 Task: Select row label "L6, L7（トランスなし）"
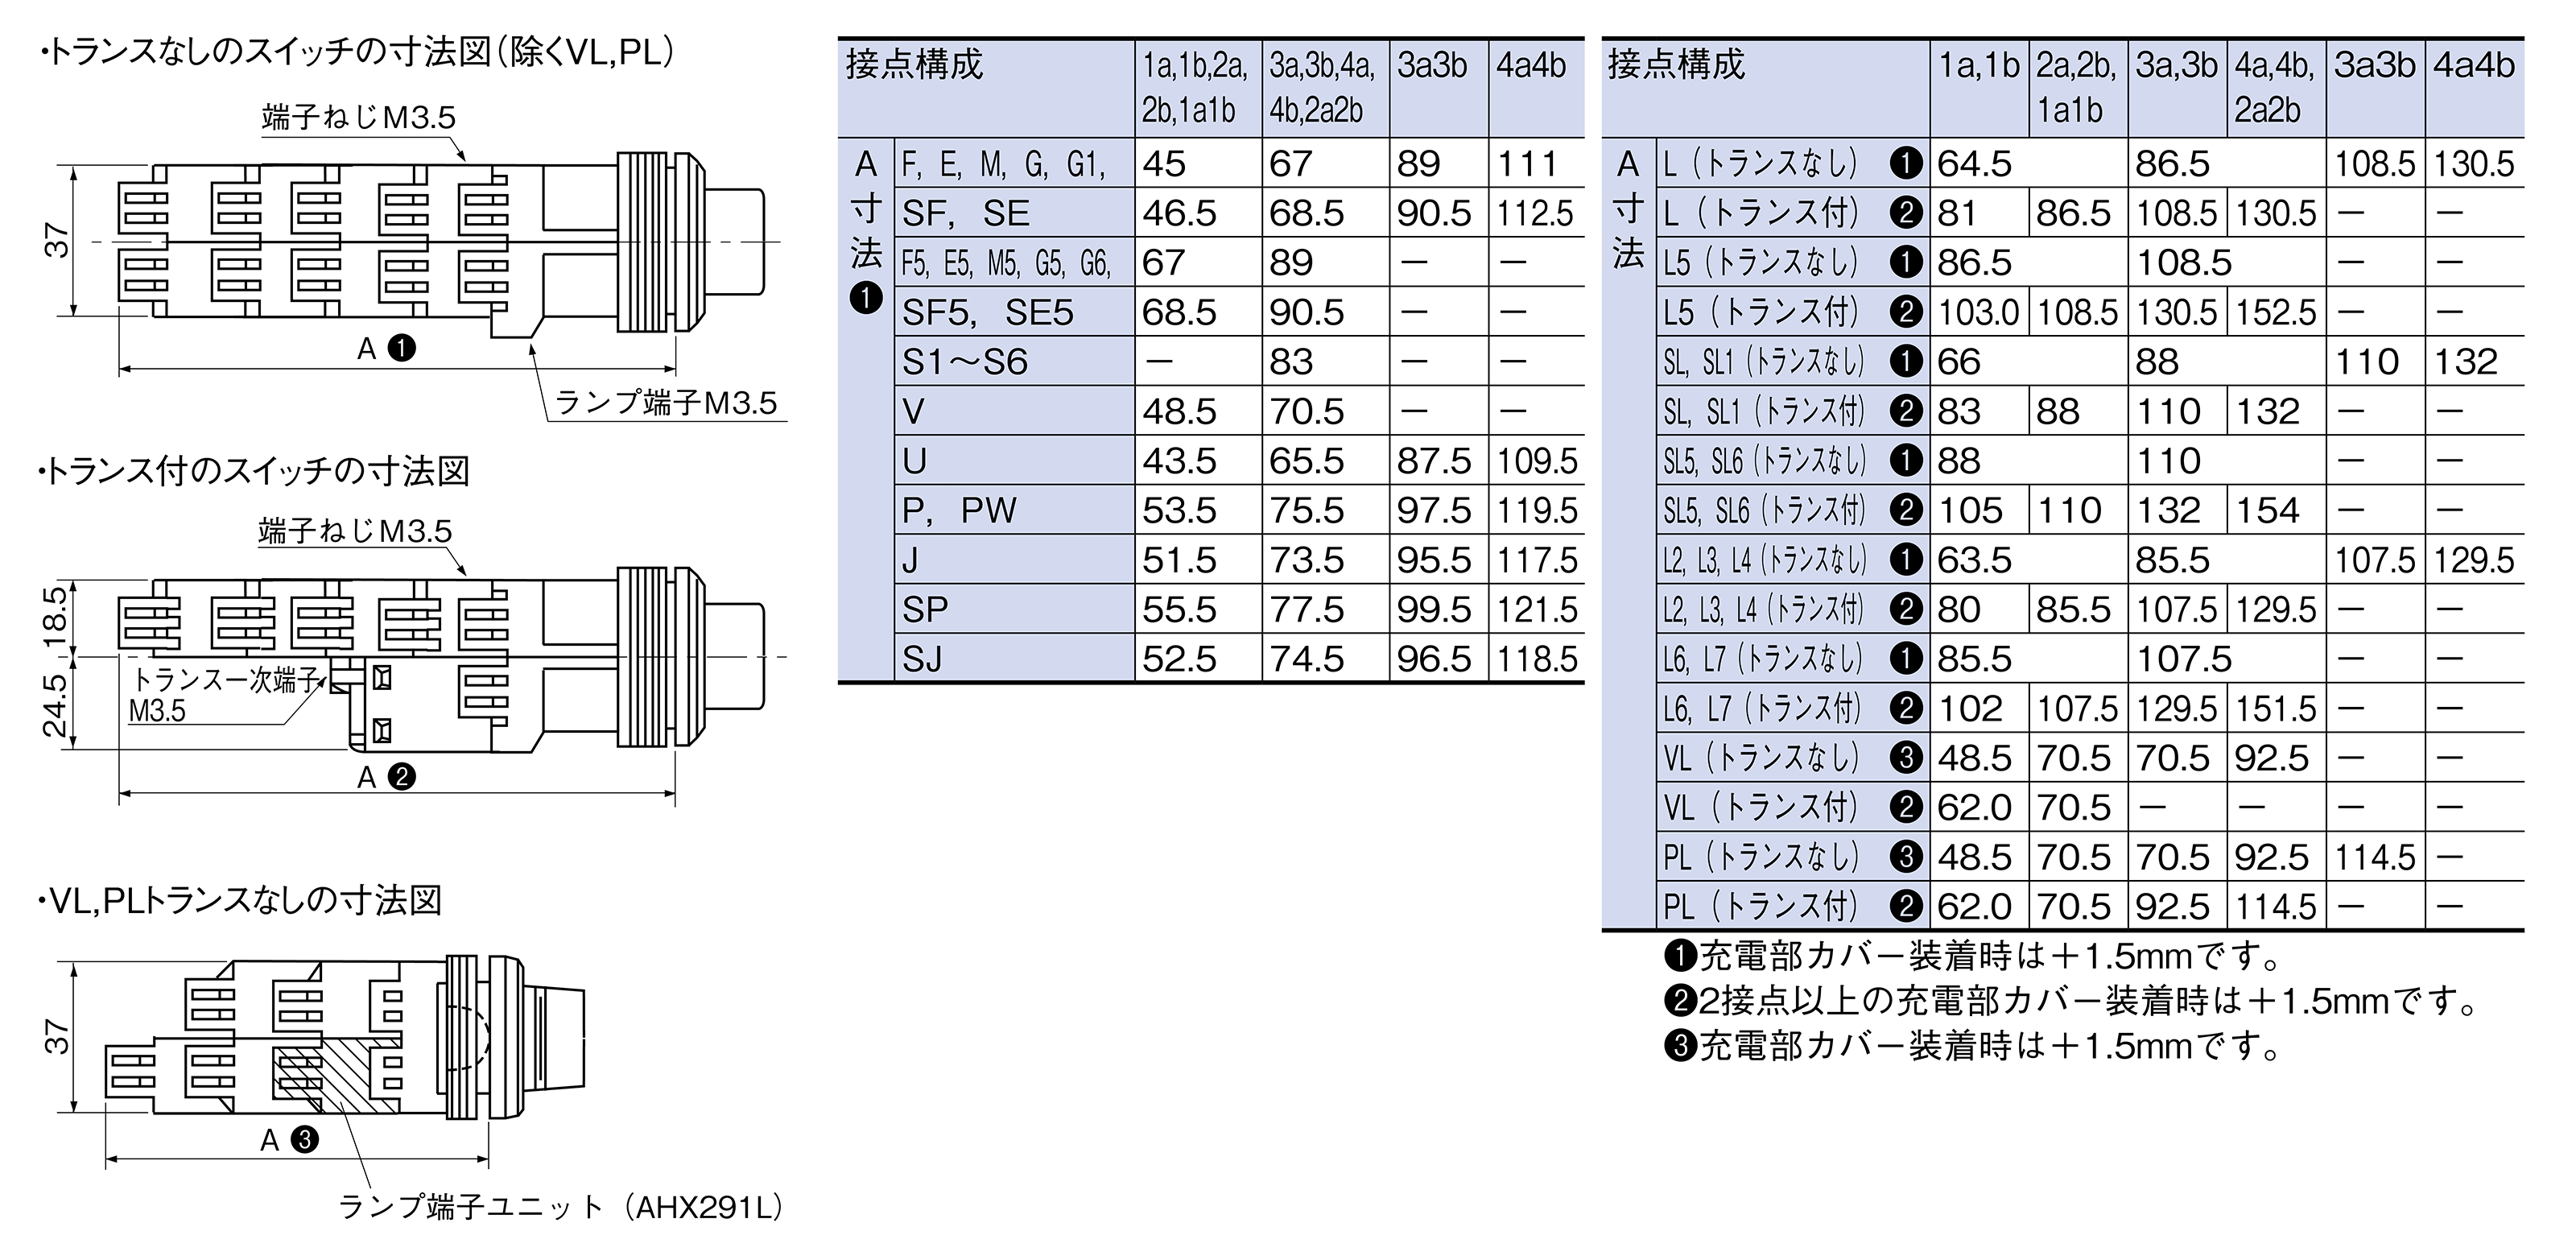[x=1763, y=659]
